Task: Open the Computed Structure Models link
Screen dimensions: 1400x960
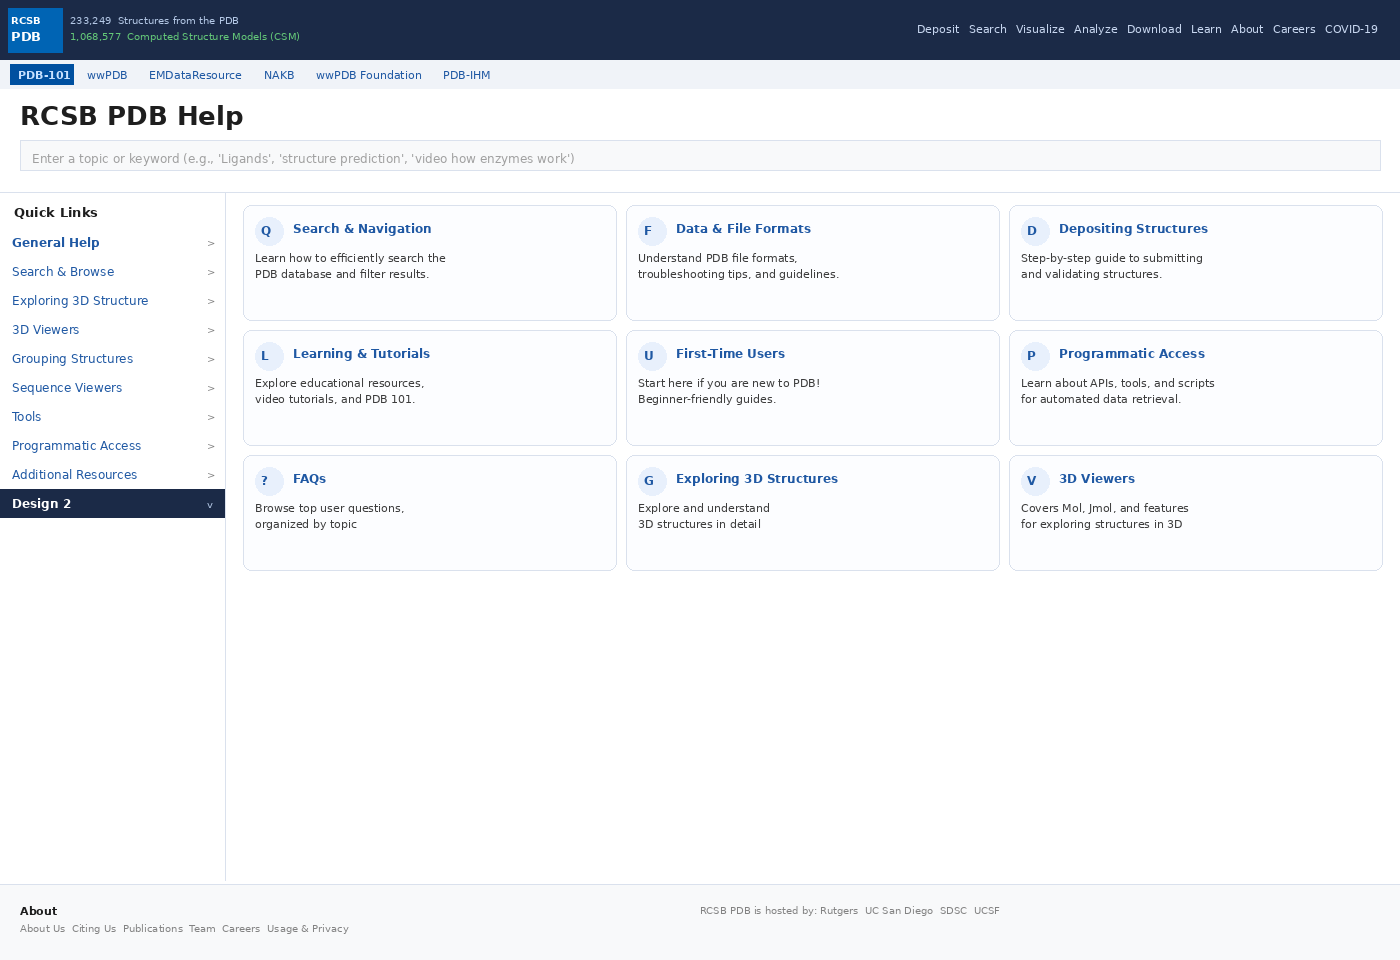Action: click(213, 36)
